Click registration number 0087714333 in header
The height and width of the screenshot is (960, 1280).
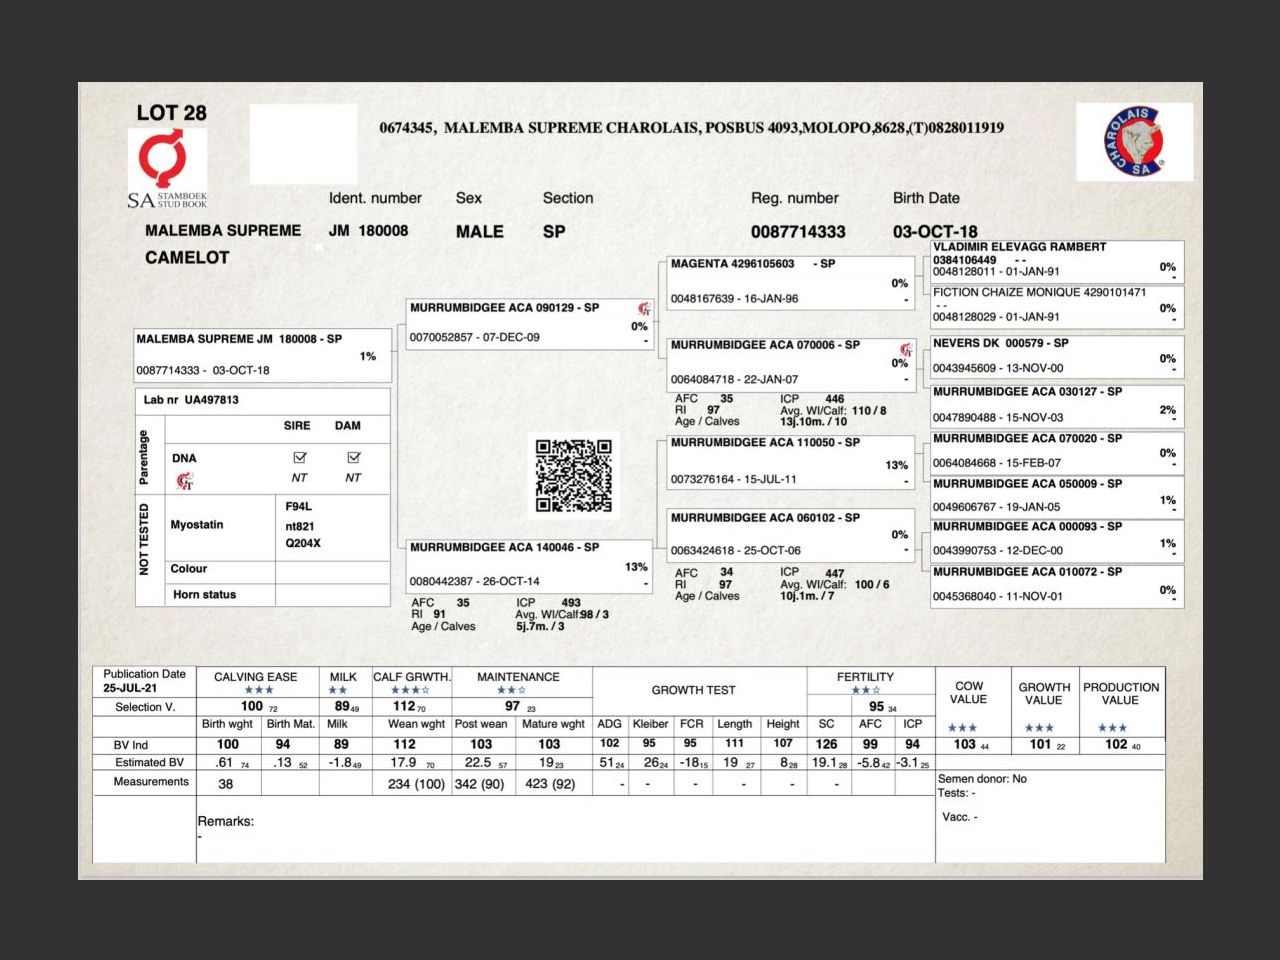[798, 232]
